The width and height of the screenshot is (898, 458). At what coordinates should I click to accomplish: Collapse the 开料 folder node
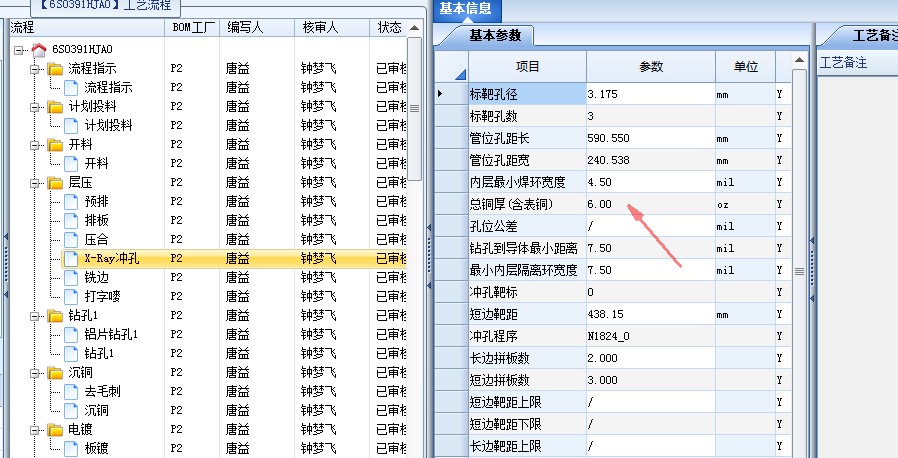(35, 145)
